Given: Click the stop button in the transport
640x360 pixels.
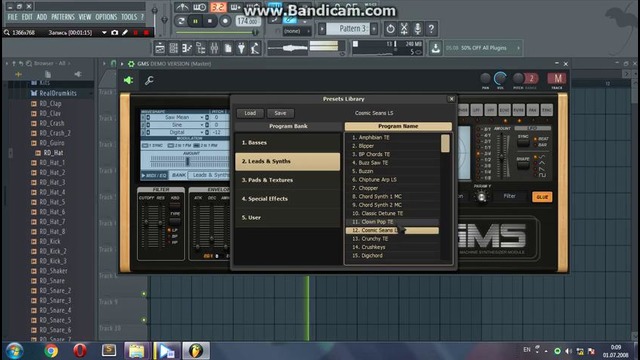Looking at the screenshot, I should [x=210, y=21].
